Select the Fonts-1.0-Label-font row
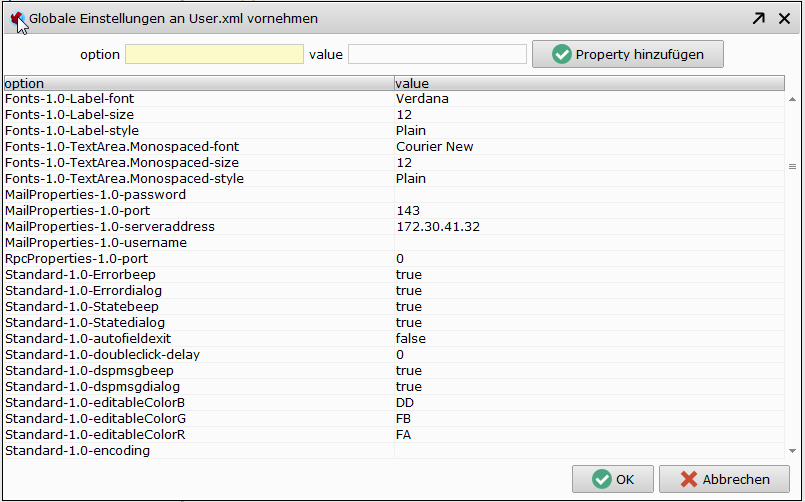Viewport: 805px width, 502px height. tap(394, 99)
